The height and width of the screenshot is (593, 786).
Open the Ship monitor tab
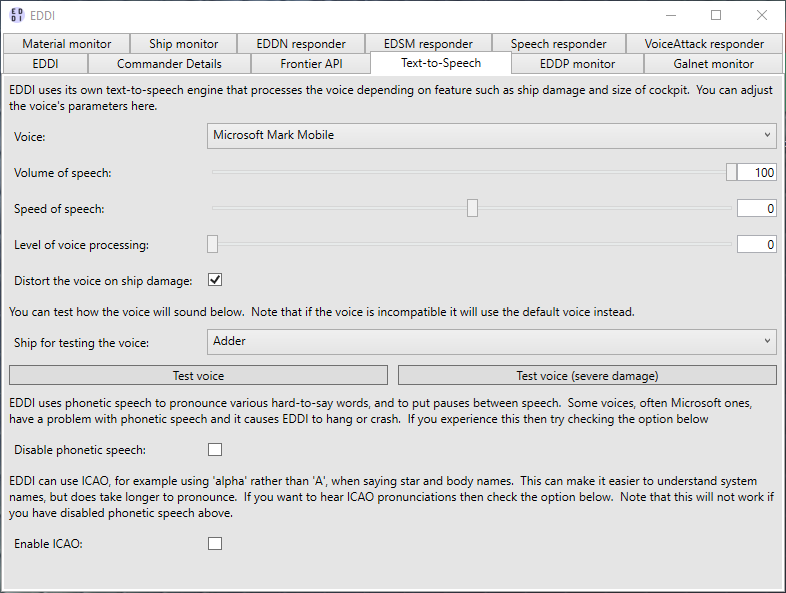pos(183,44)
